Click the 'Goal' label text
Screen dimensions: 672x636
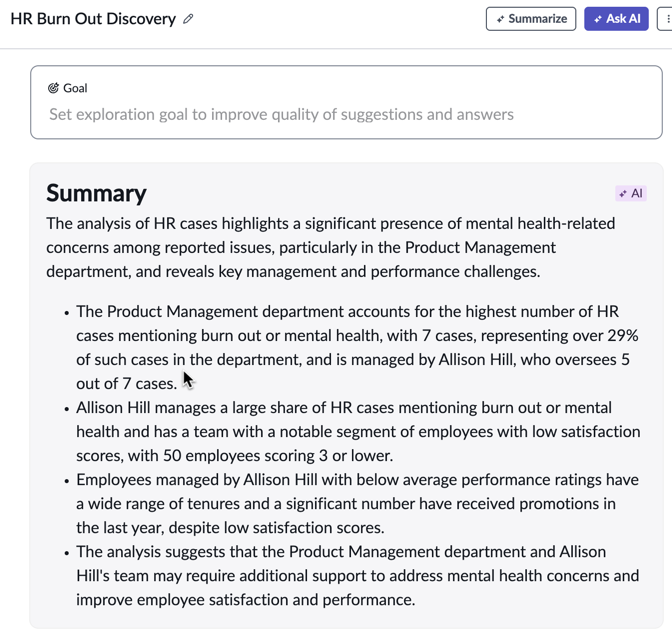click(x=75, y=88)
